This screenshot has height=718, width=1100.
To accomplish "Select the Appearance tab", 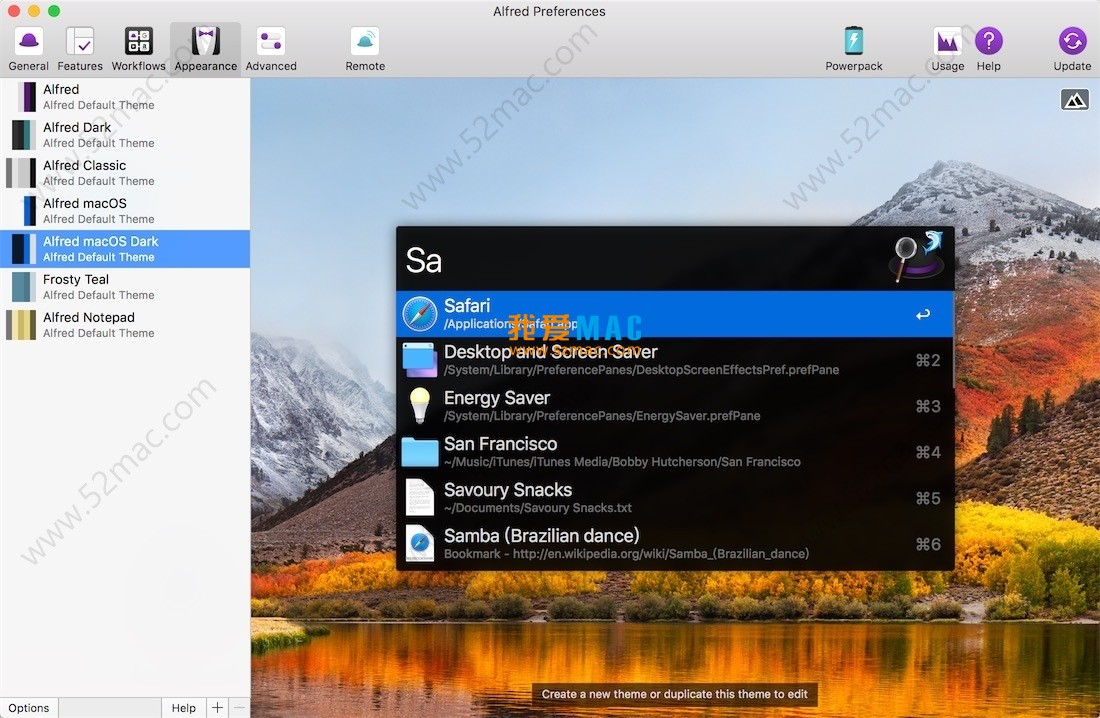I will click(x=206, y=49).
